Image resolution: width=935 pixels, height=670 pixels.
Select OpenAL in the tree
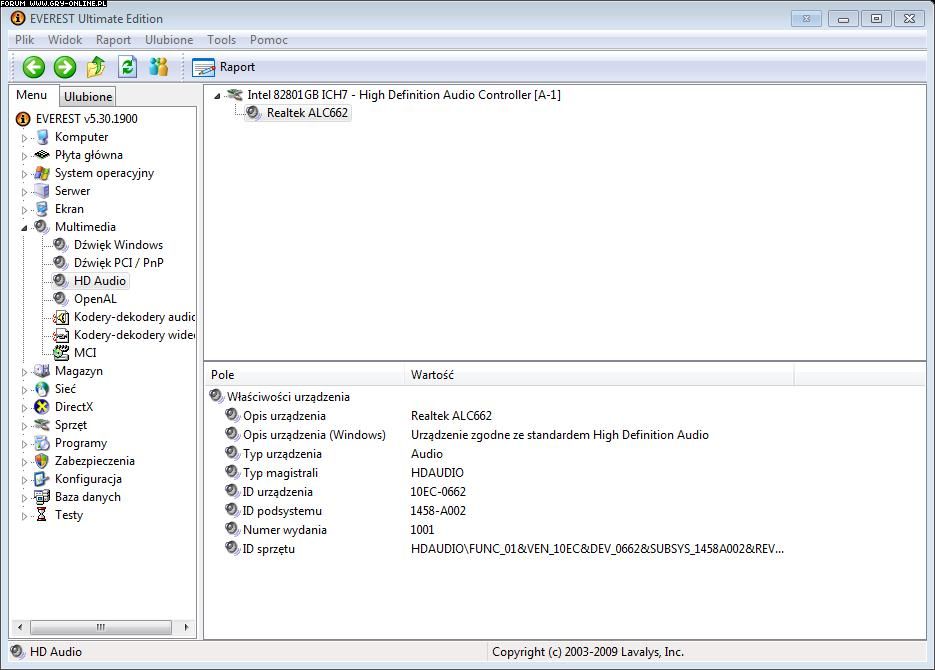pyautogui.click(x=95, y=299)
